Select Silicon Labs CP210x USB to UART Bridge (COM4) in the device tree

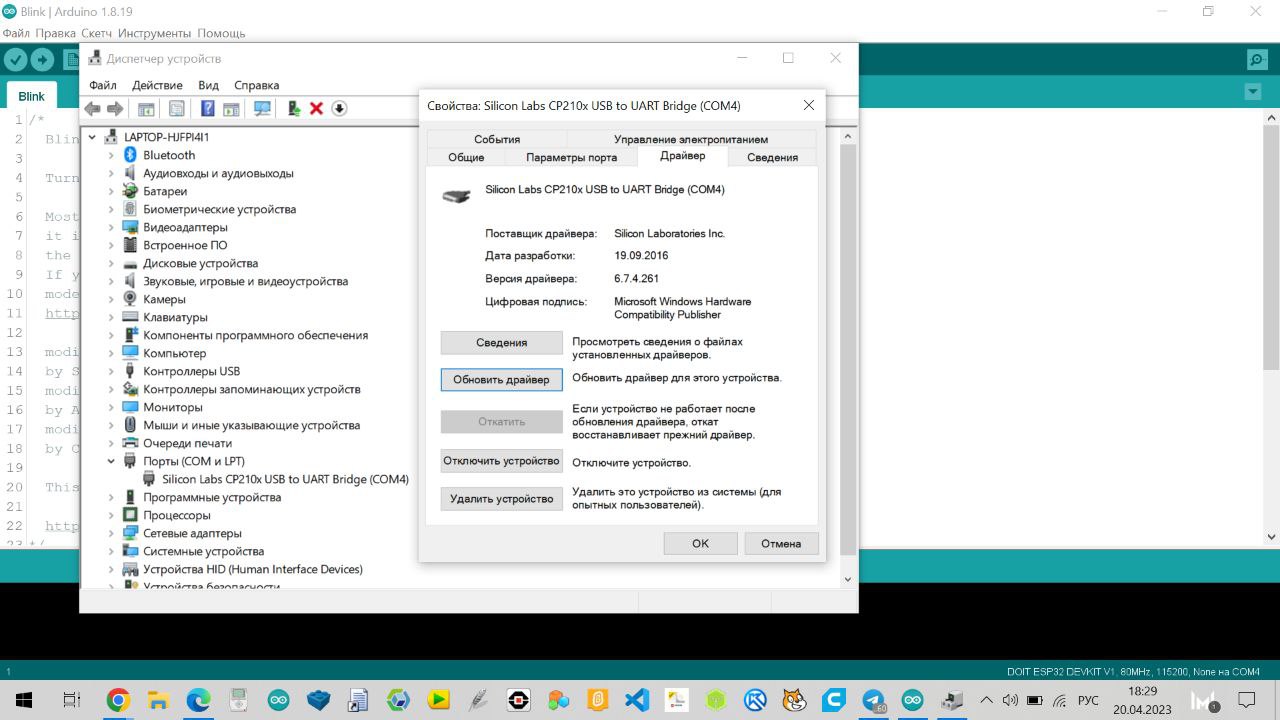coord(285,479)
